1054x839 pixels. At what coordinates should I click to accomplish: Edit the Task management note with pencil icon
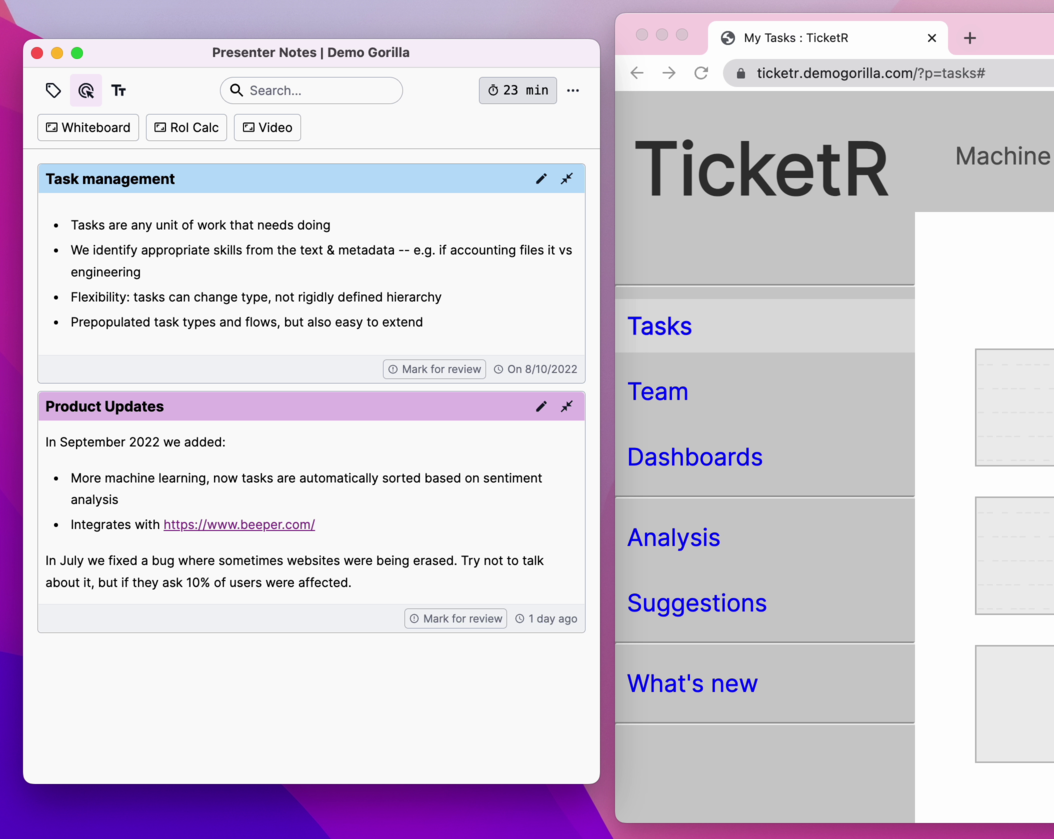point(541,179)
